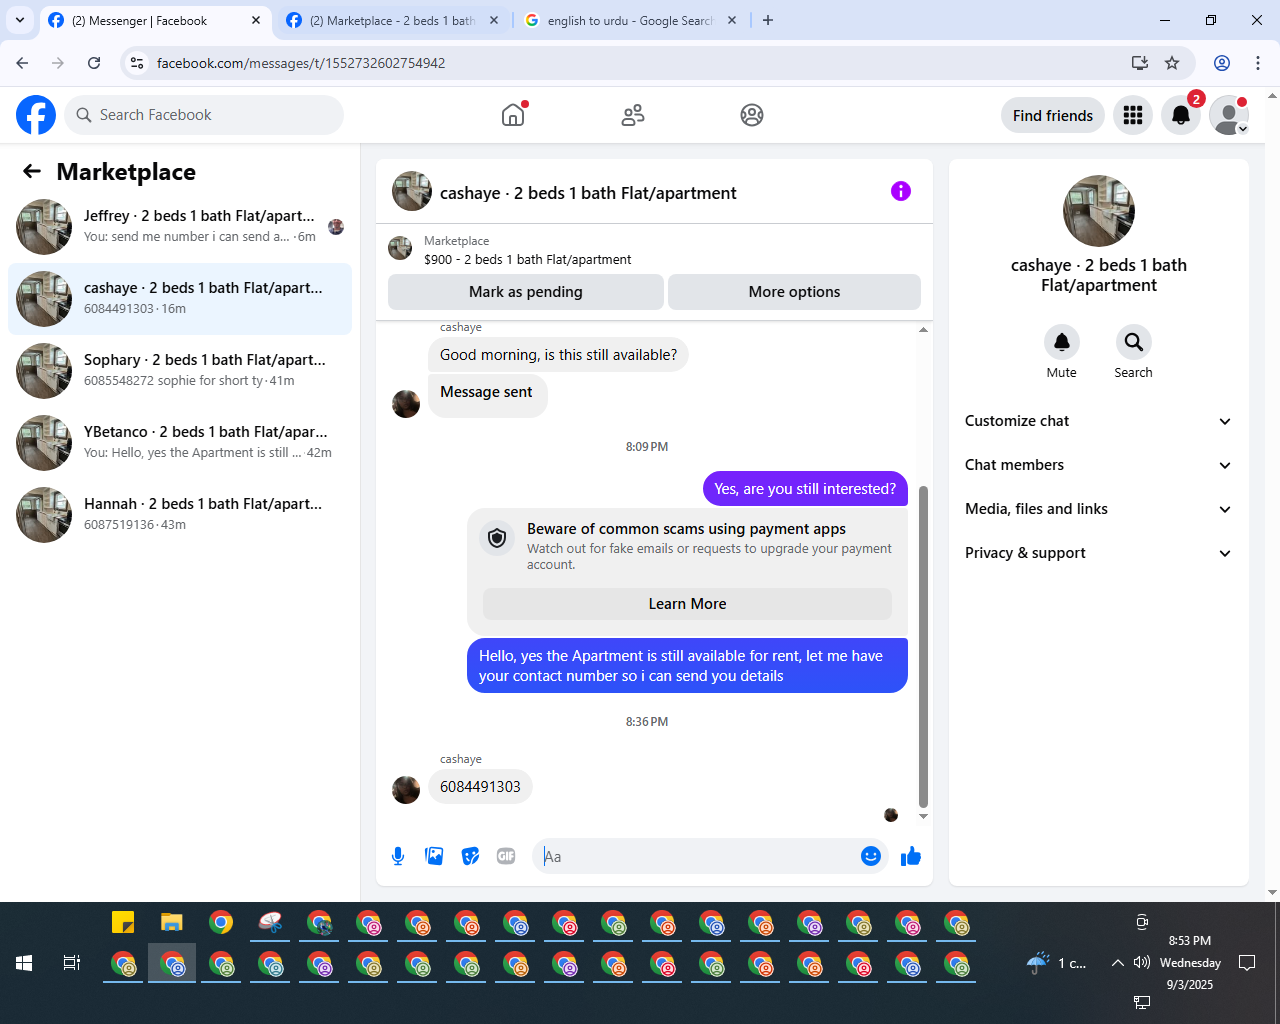Click the message text input box

point(696,856)
